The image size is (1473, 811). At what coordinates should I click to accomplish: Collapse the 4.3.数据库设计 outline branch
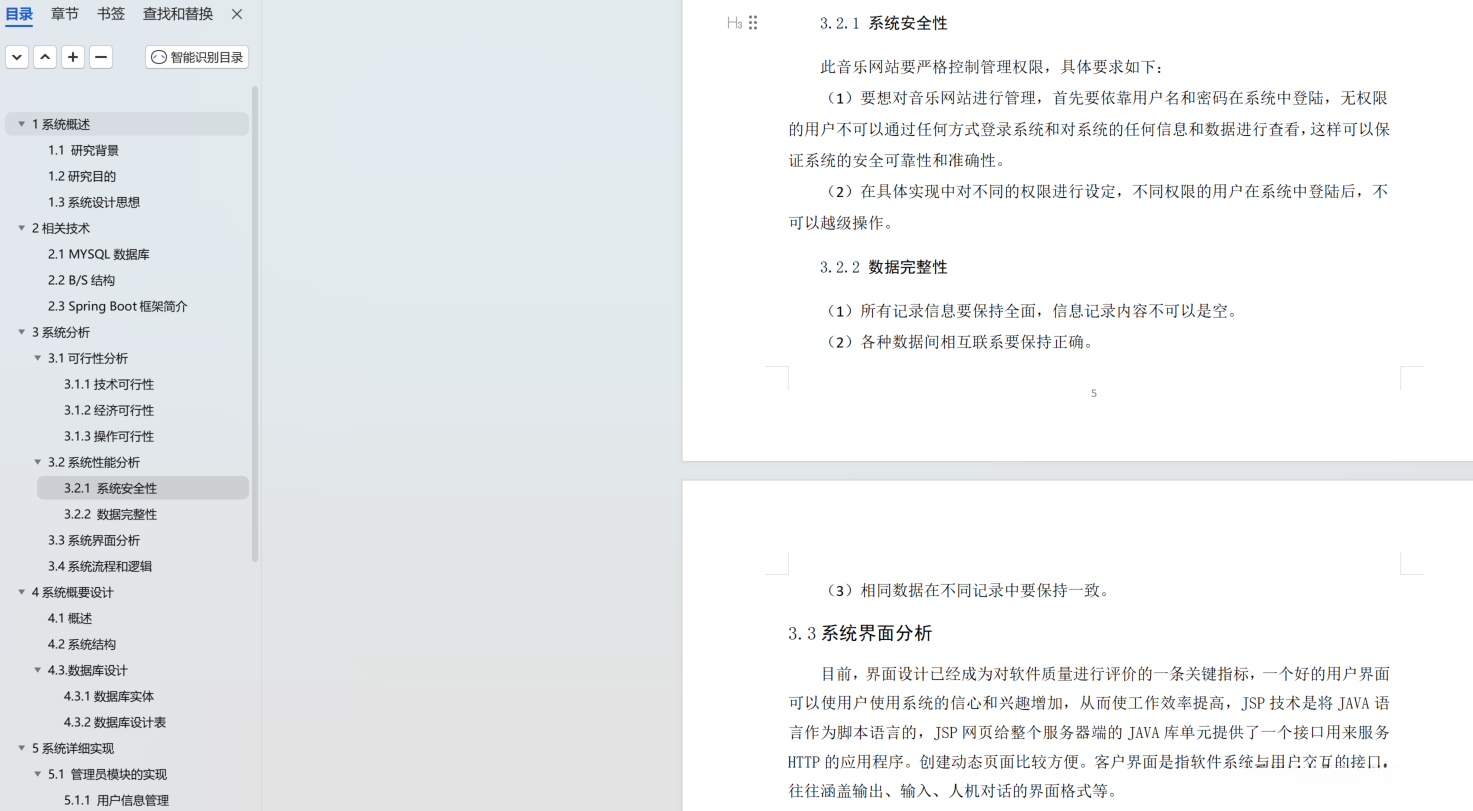[x=37, y=670]
